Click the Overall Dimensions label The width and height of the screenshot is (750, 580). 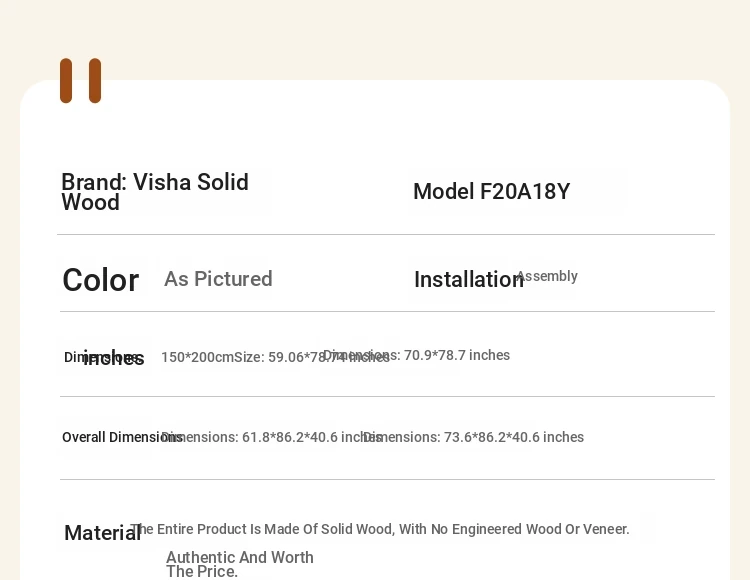click(122, 437)
